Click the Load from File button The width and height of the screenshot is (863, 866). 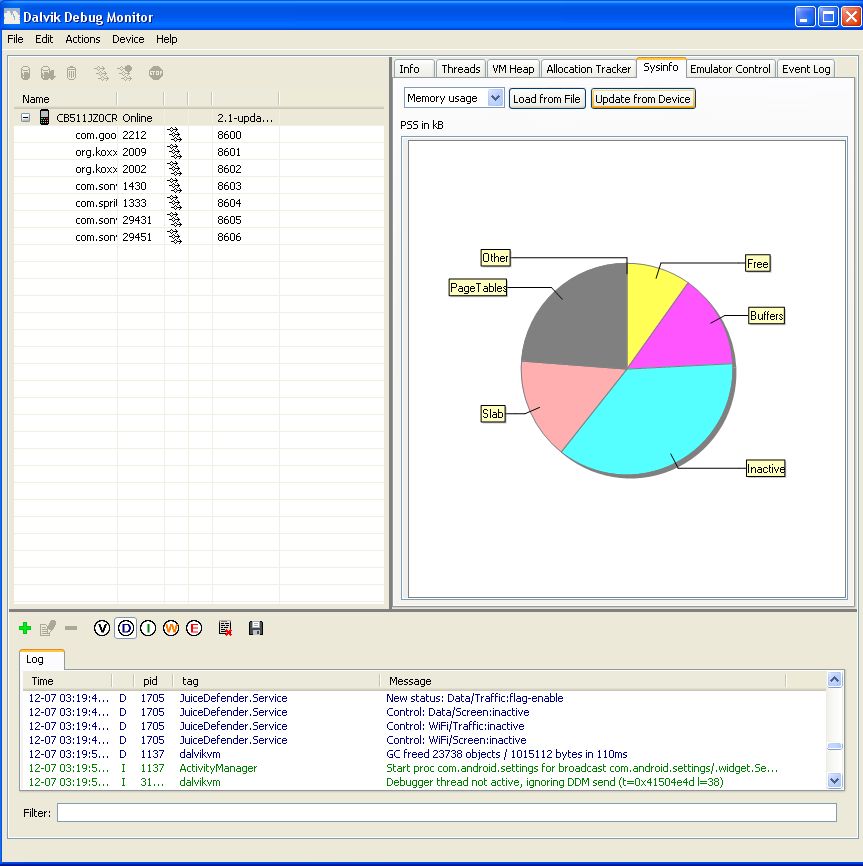[546, 99]
